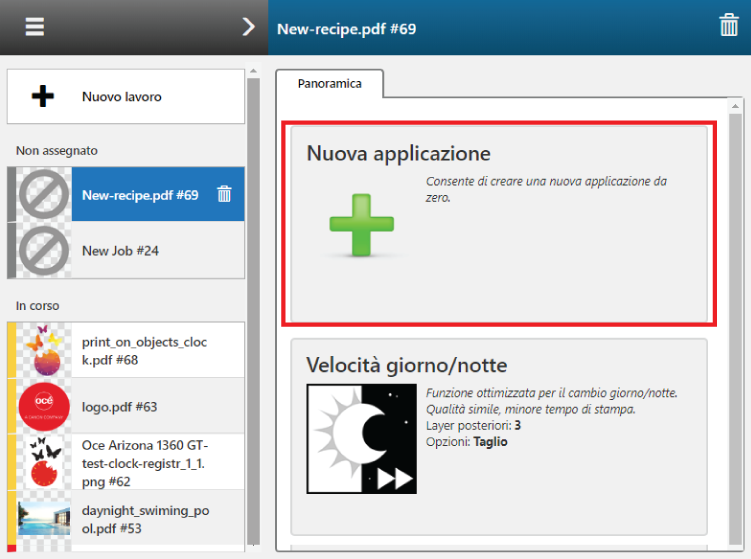Click the green plus Nuova applicazione icon
This screenshot has height=559, width=751.
362,225
